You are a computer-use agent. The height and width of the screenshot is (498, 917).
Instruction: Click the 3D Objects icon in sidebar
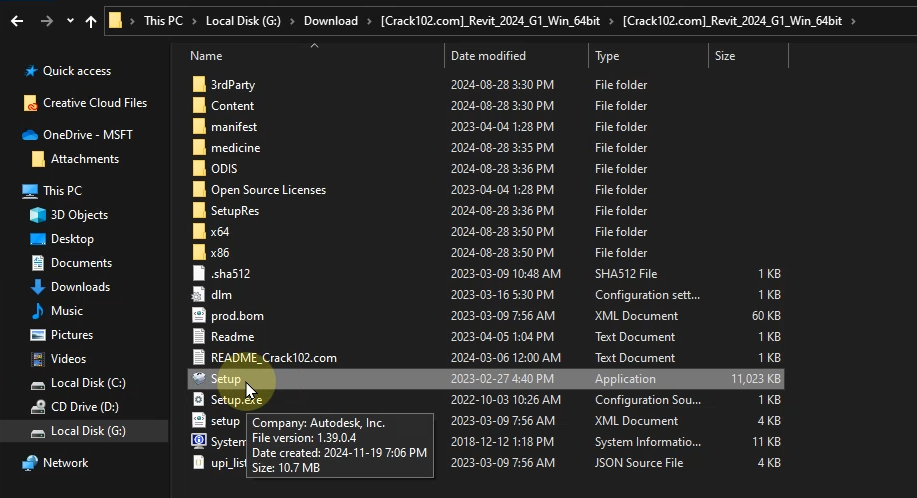38,215
